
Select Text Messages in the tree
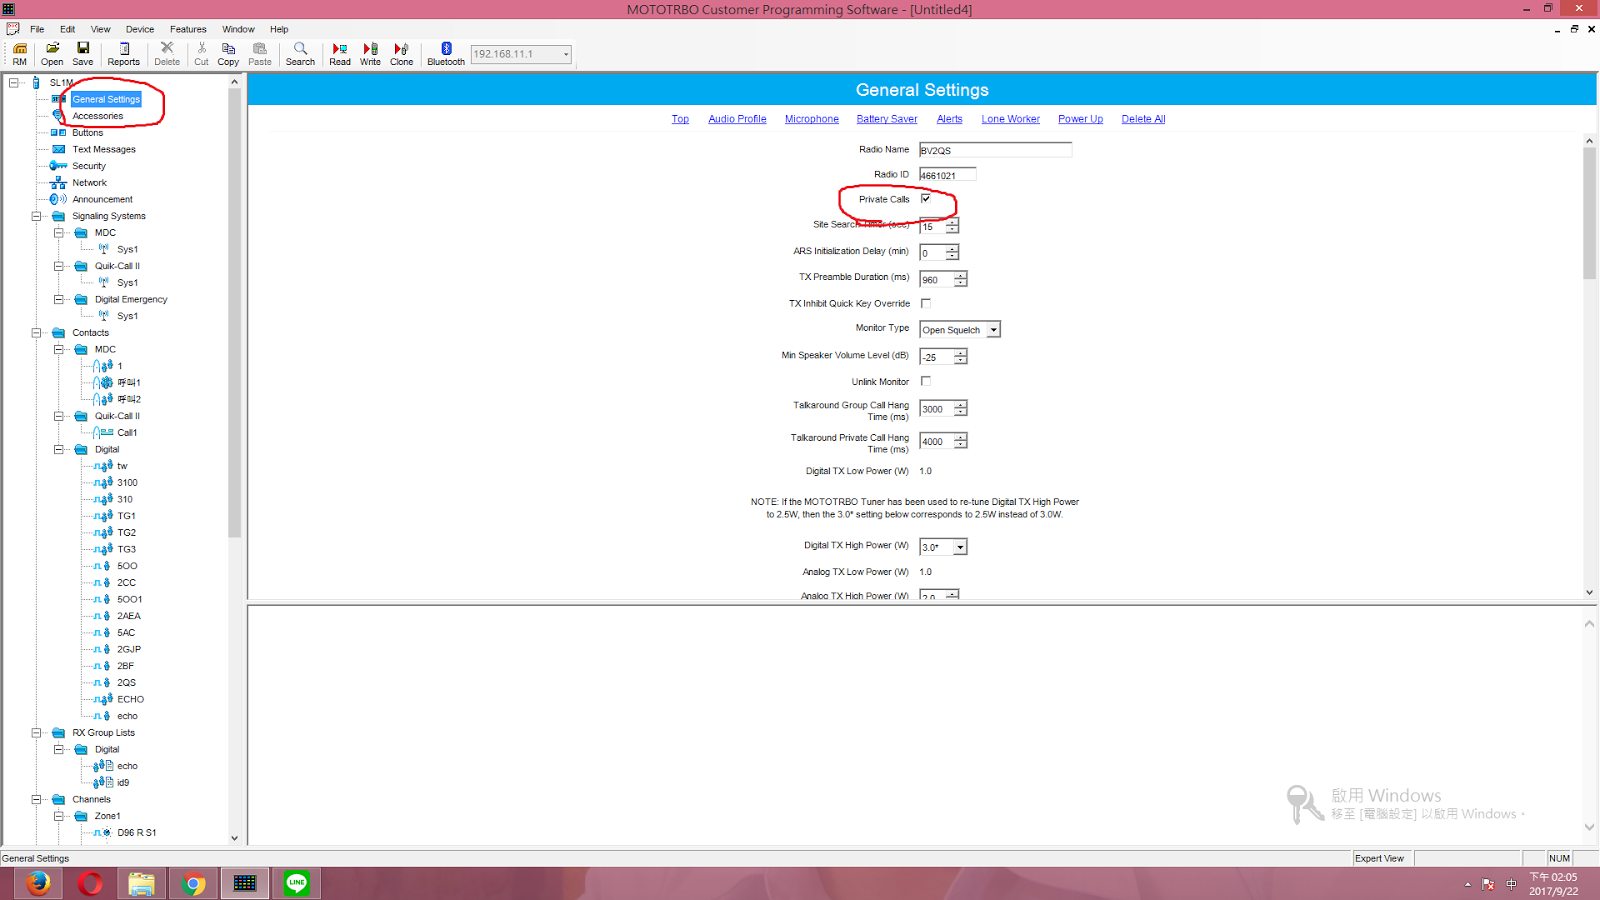pyautogui.click(x=104, y=149)
